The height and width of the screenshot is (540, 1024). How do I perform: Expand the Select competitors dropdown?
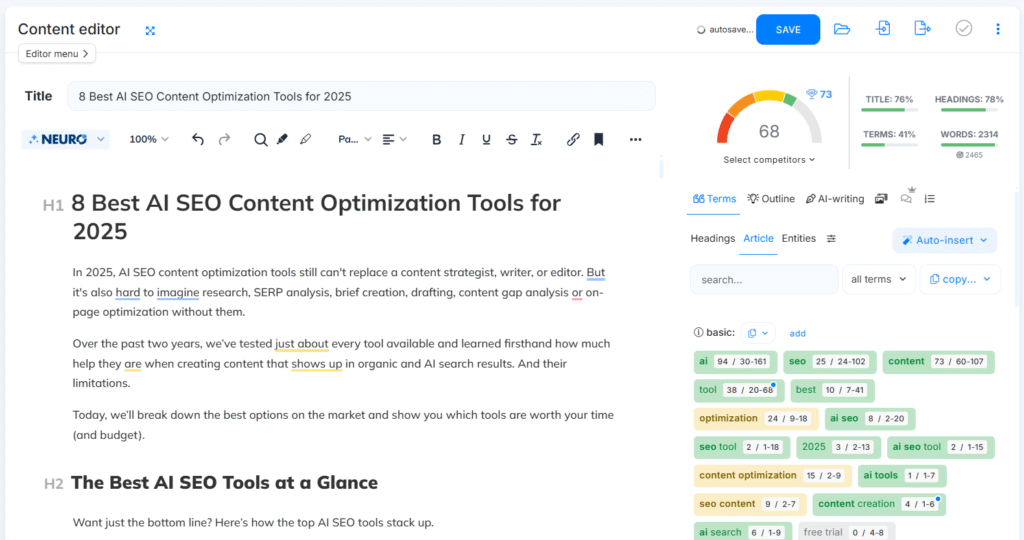click(769, 160)
